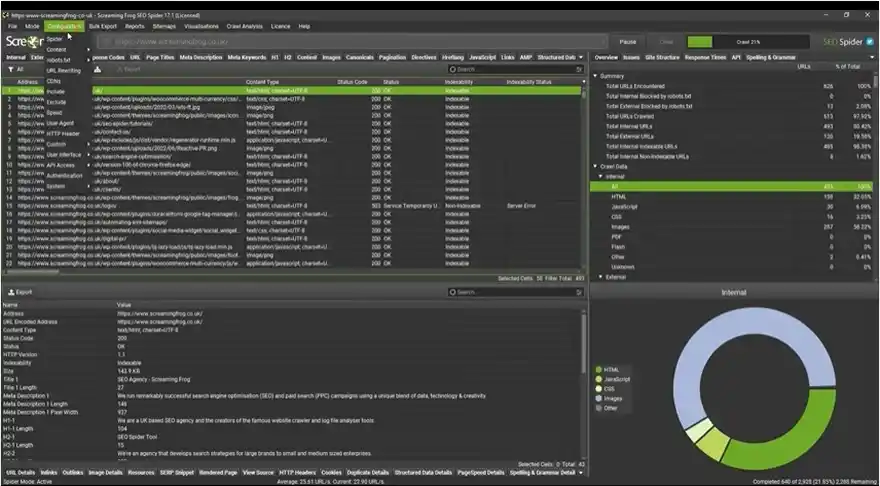Open the Bulk Export menu
The height and width of the screenshot is (486, 880).
[103, 26]
